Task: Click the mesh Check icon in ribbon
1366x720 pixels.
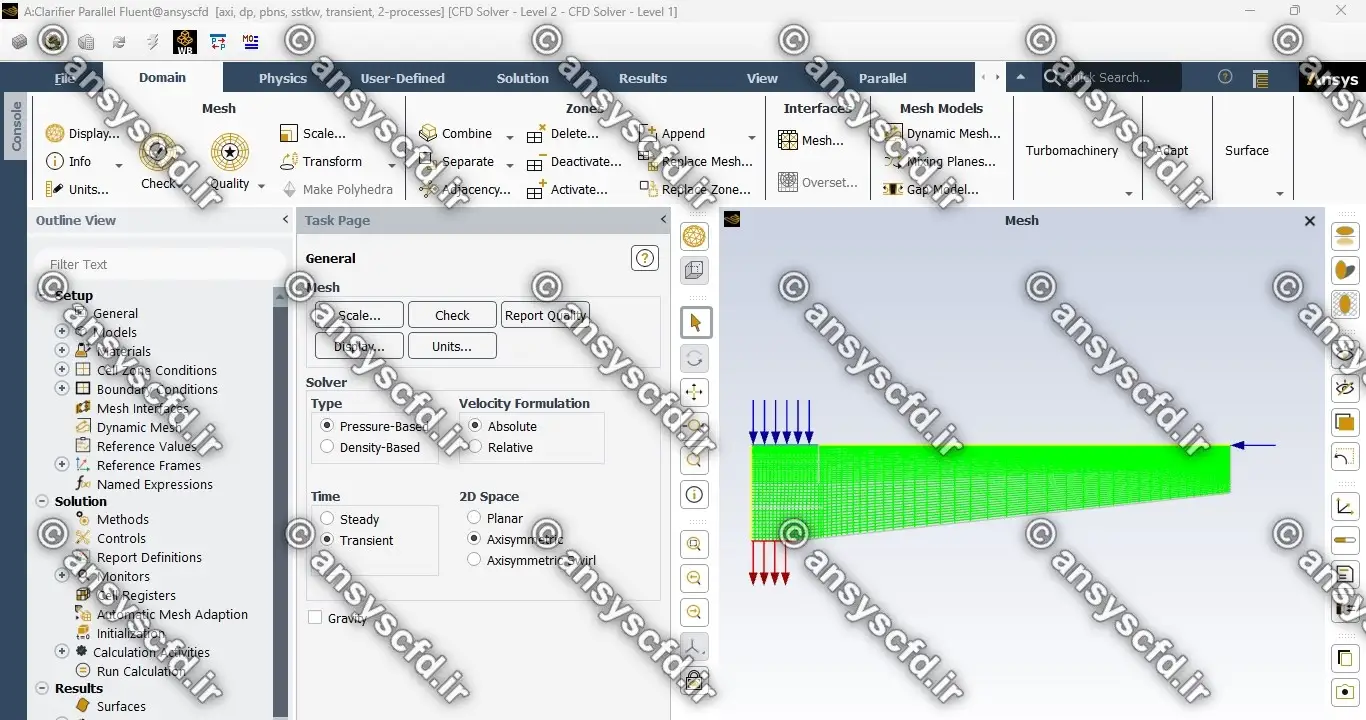Action: pos(158,152)
